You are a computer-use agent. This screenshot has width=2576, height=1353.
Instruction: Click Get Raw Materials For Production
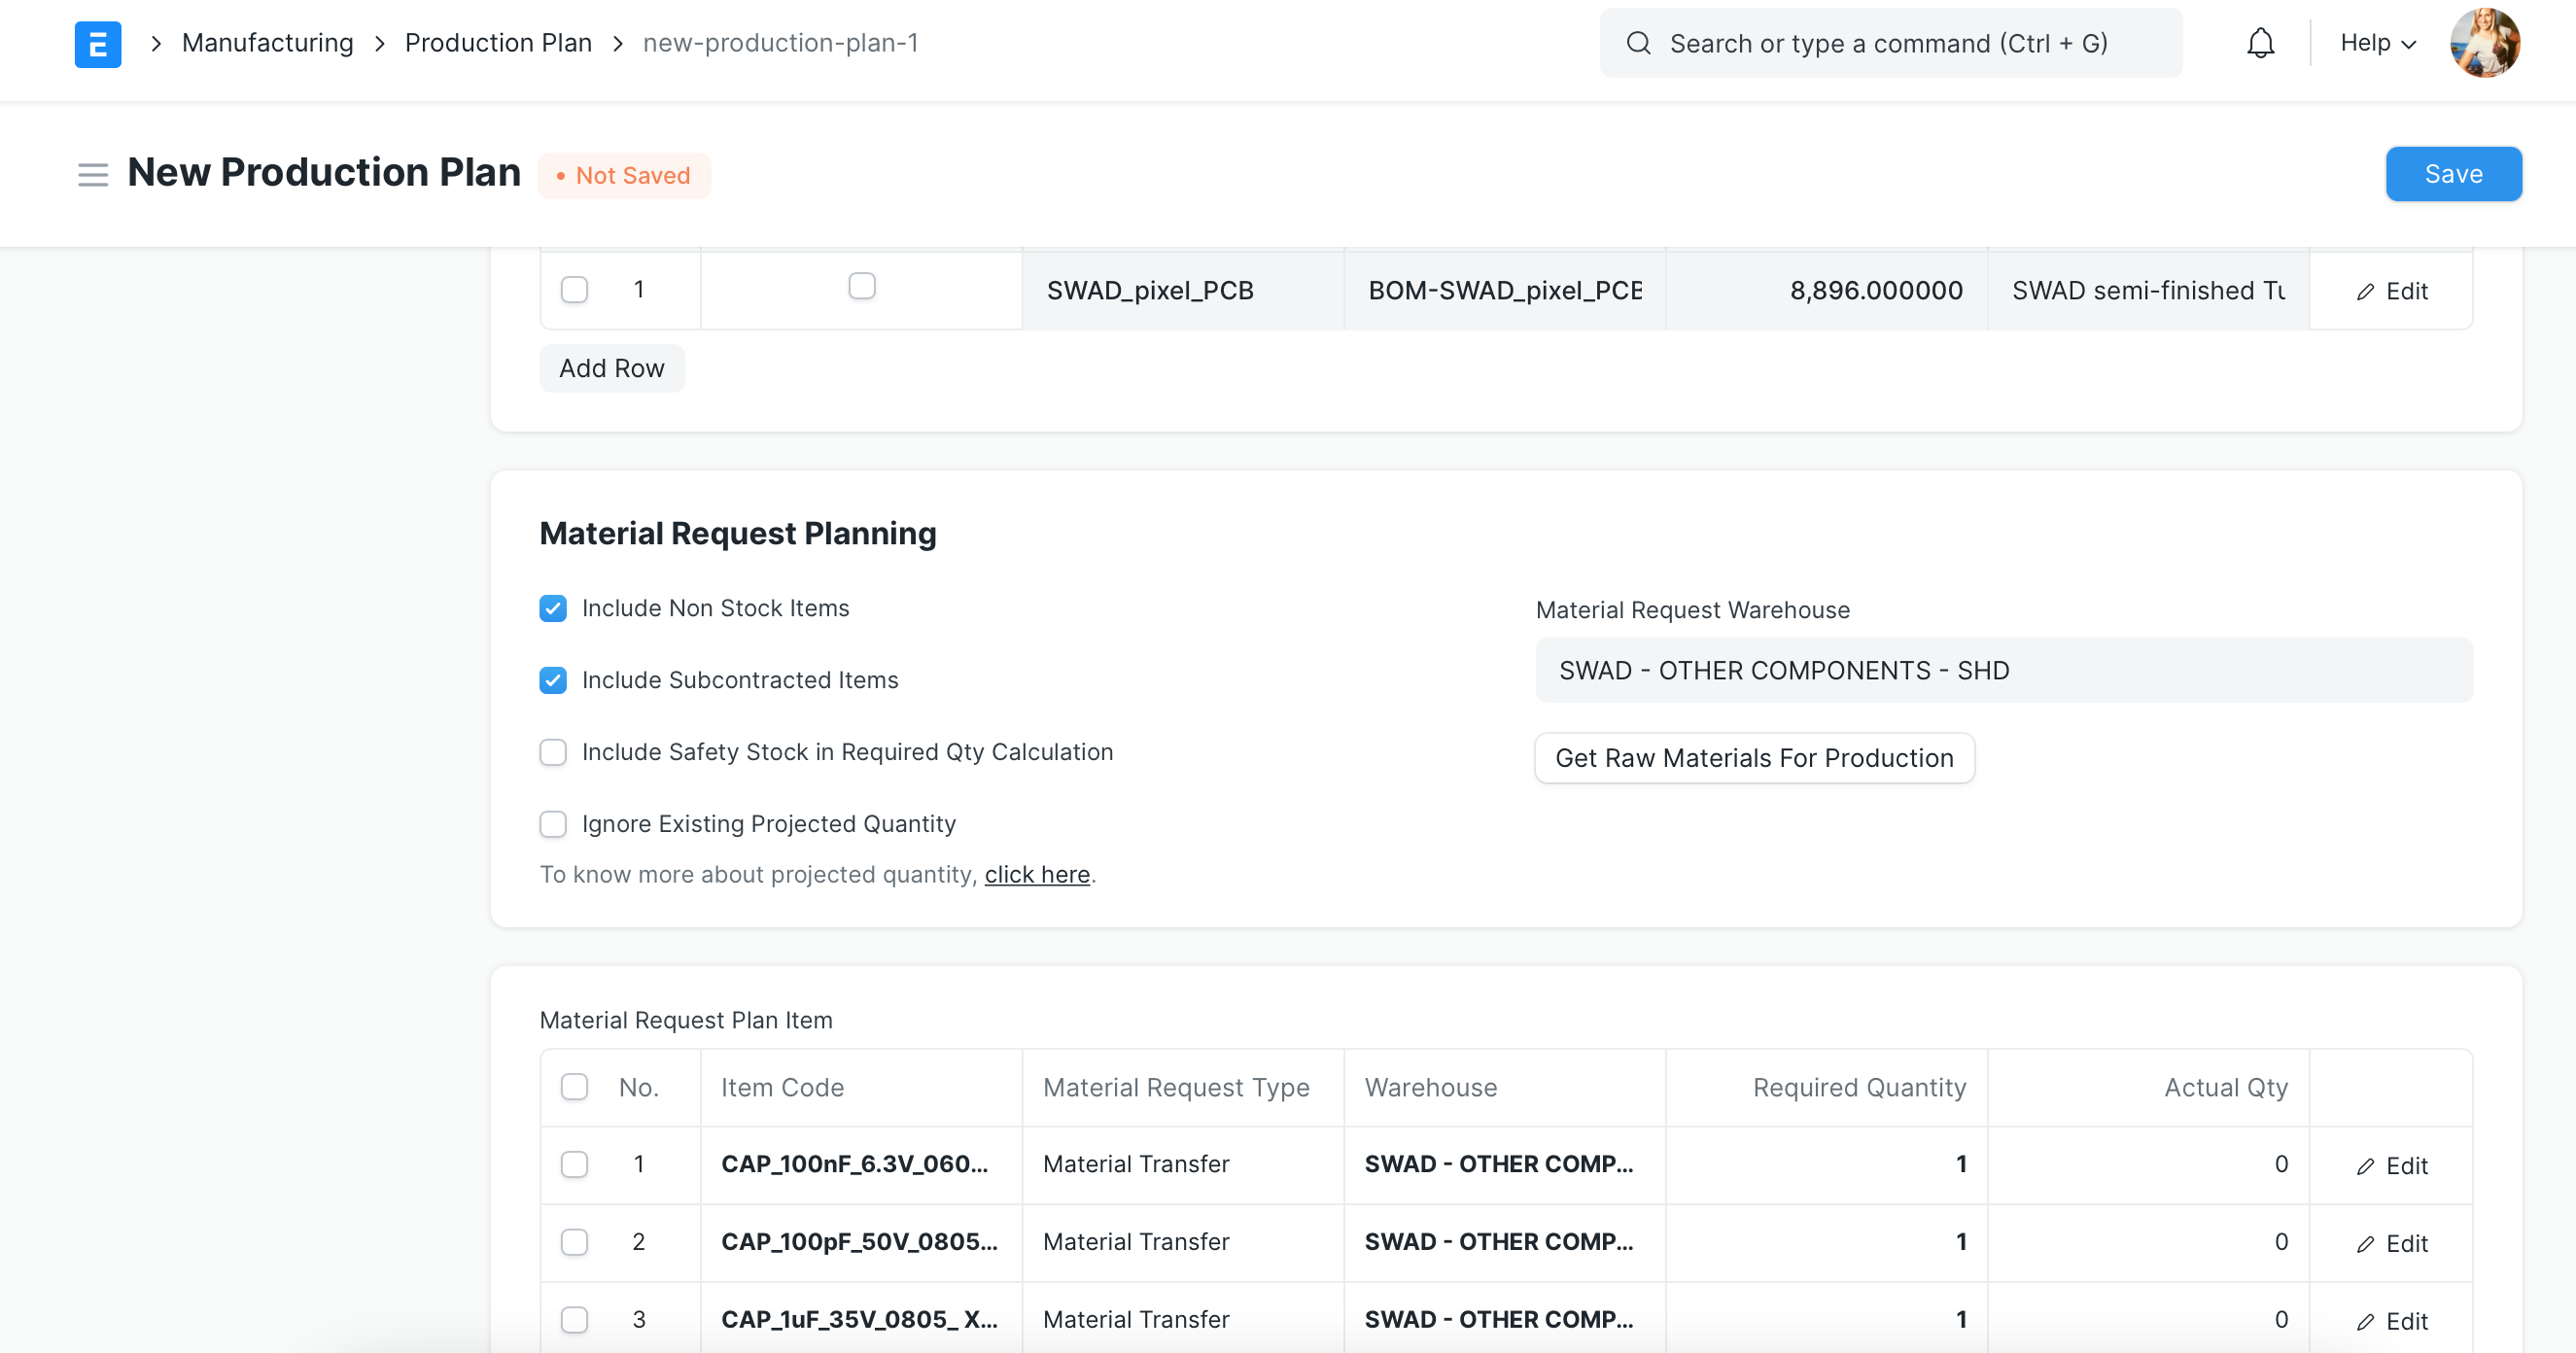(1753, 758)
